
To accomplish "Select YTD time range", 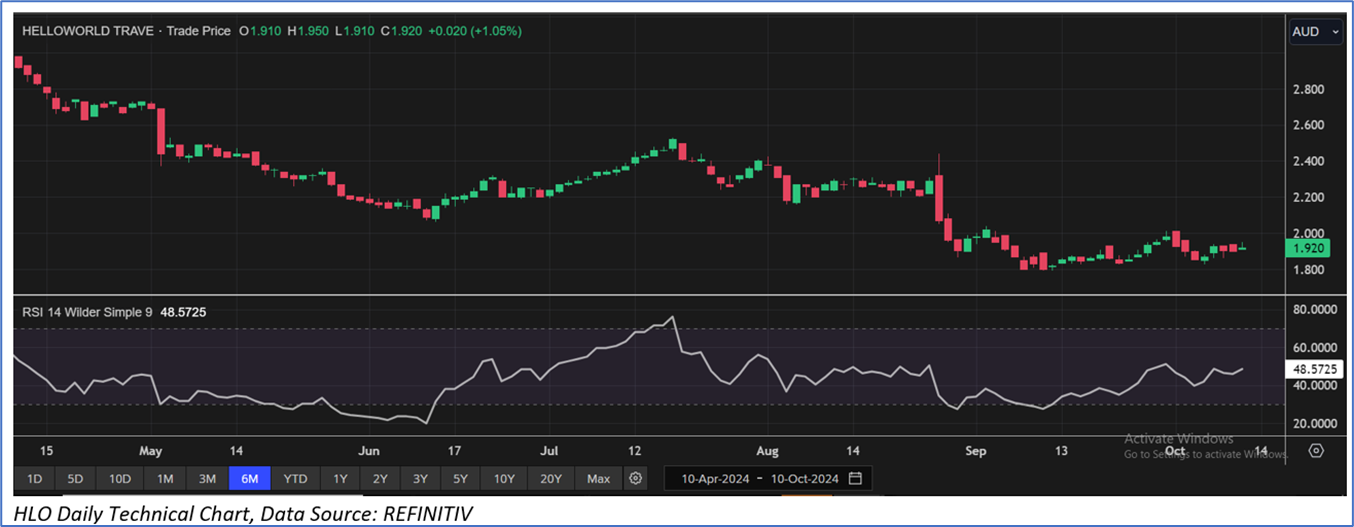I will click(295, 479).
